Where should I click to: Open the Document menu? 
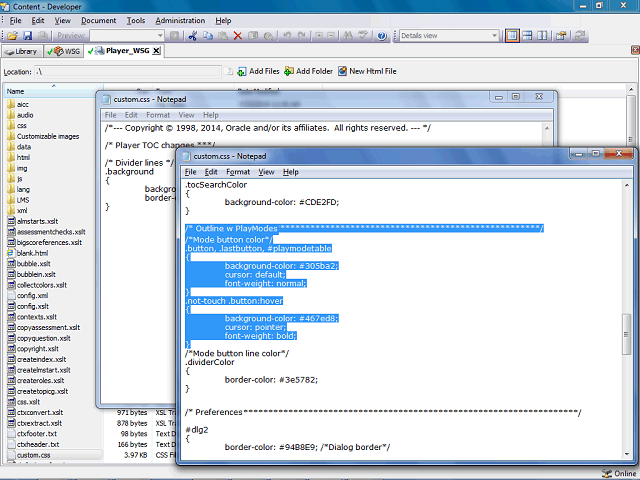[x=98, y=21]
